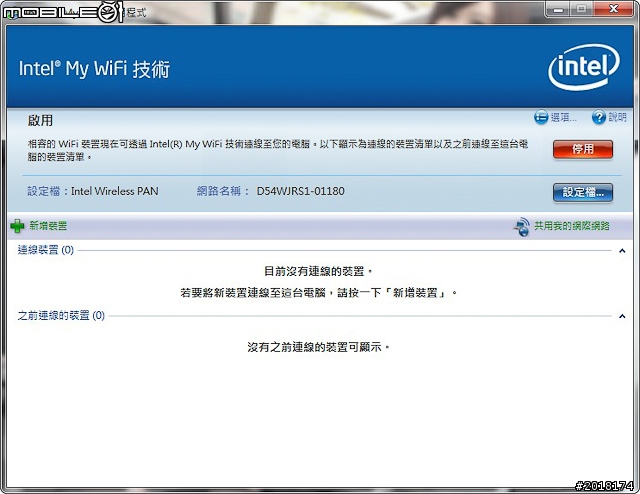Select the network name D54WJRS1-01180
Image resolution: width=640 pixels, height=494 pixels.
[x=300, y=191]
